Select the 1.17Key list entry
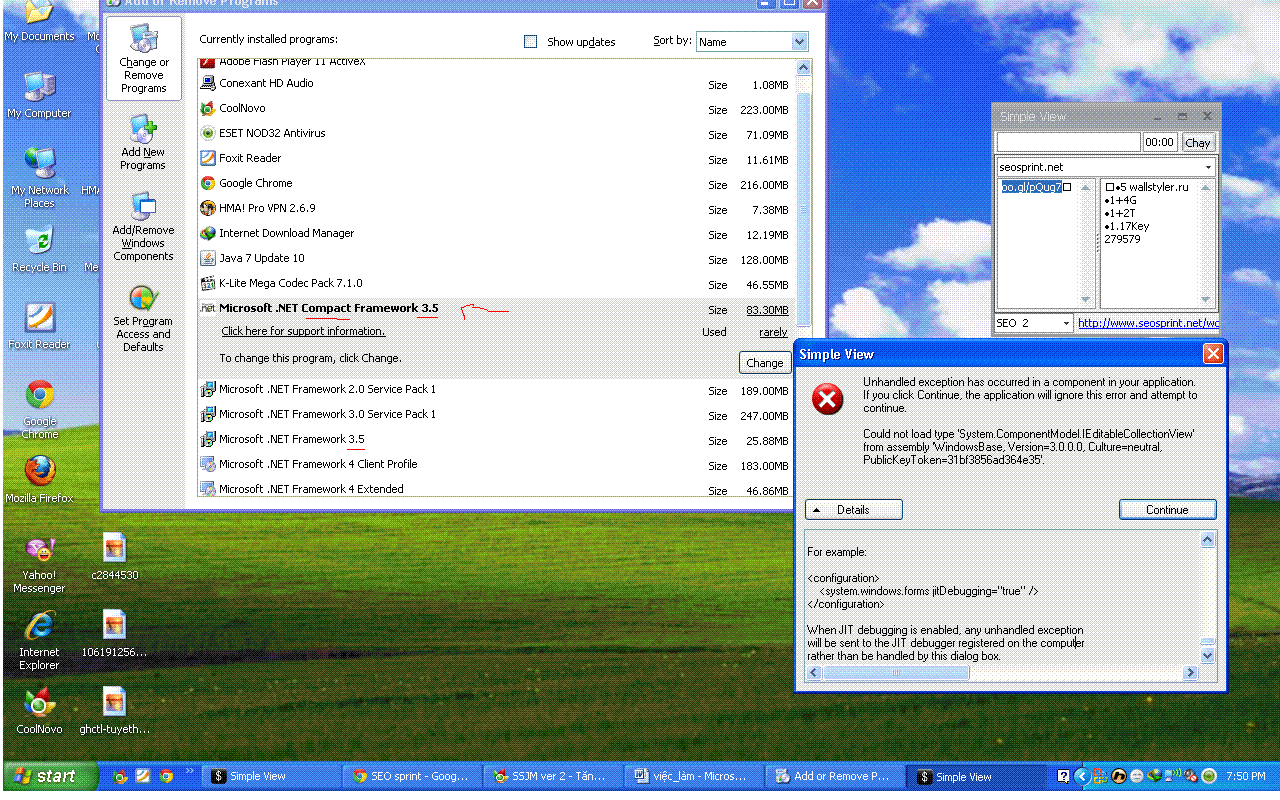 coord(1127,227)
